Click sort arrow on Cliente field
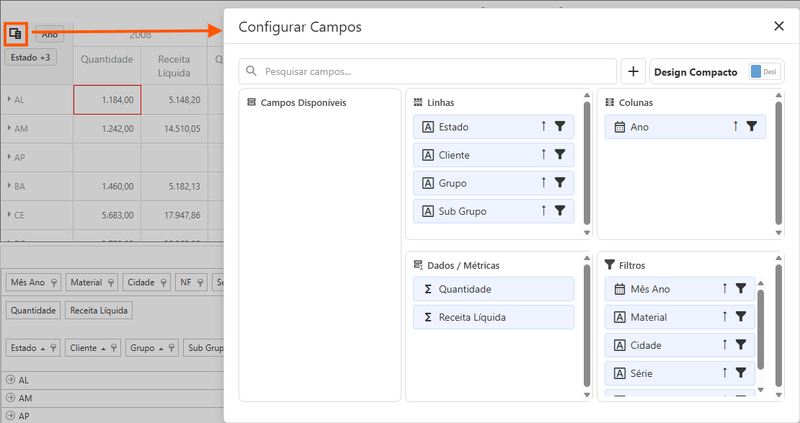The image size is (800, 423). [543, 154]
